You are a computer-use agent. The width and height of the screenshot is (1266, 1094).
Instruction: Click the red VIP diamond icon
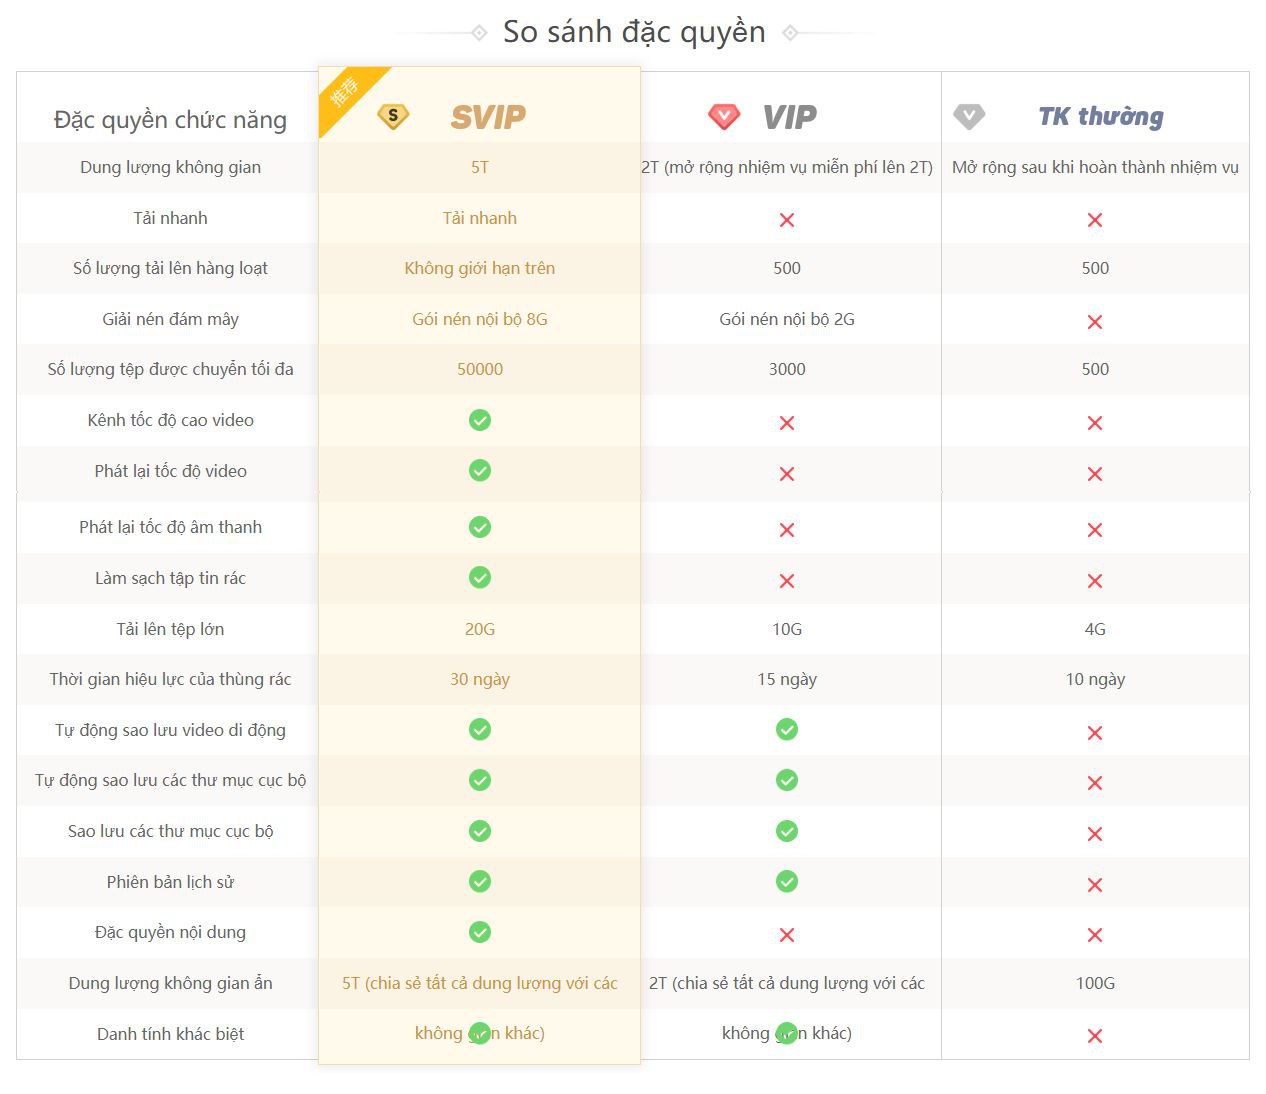point(723,117)
